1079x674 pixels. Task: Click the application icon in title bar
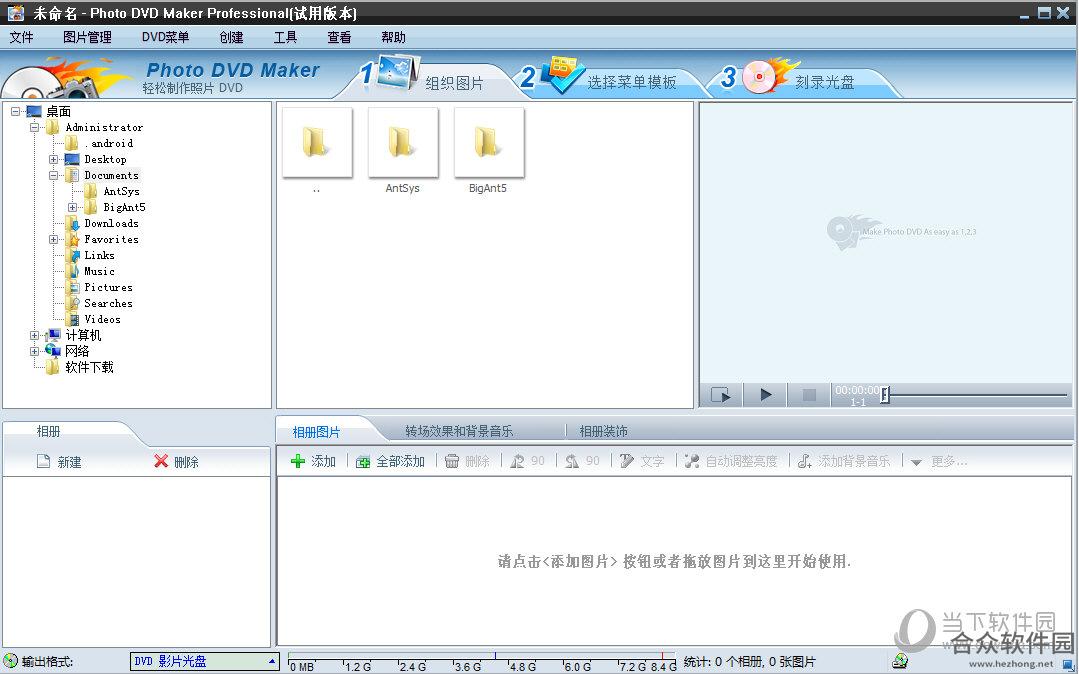[15, 12]
